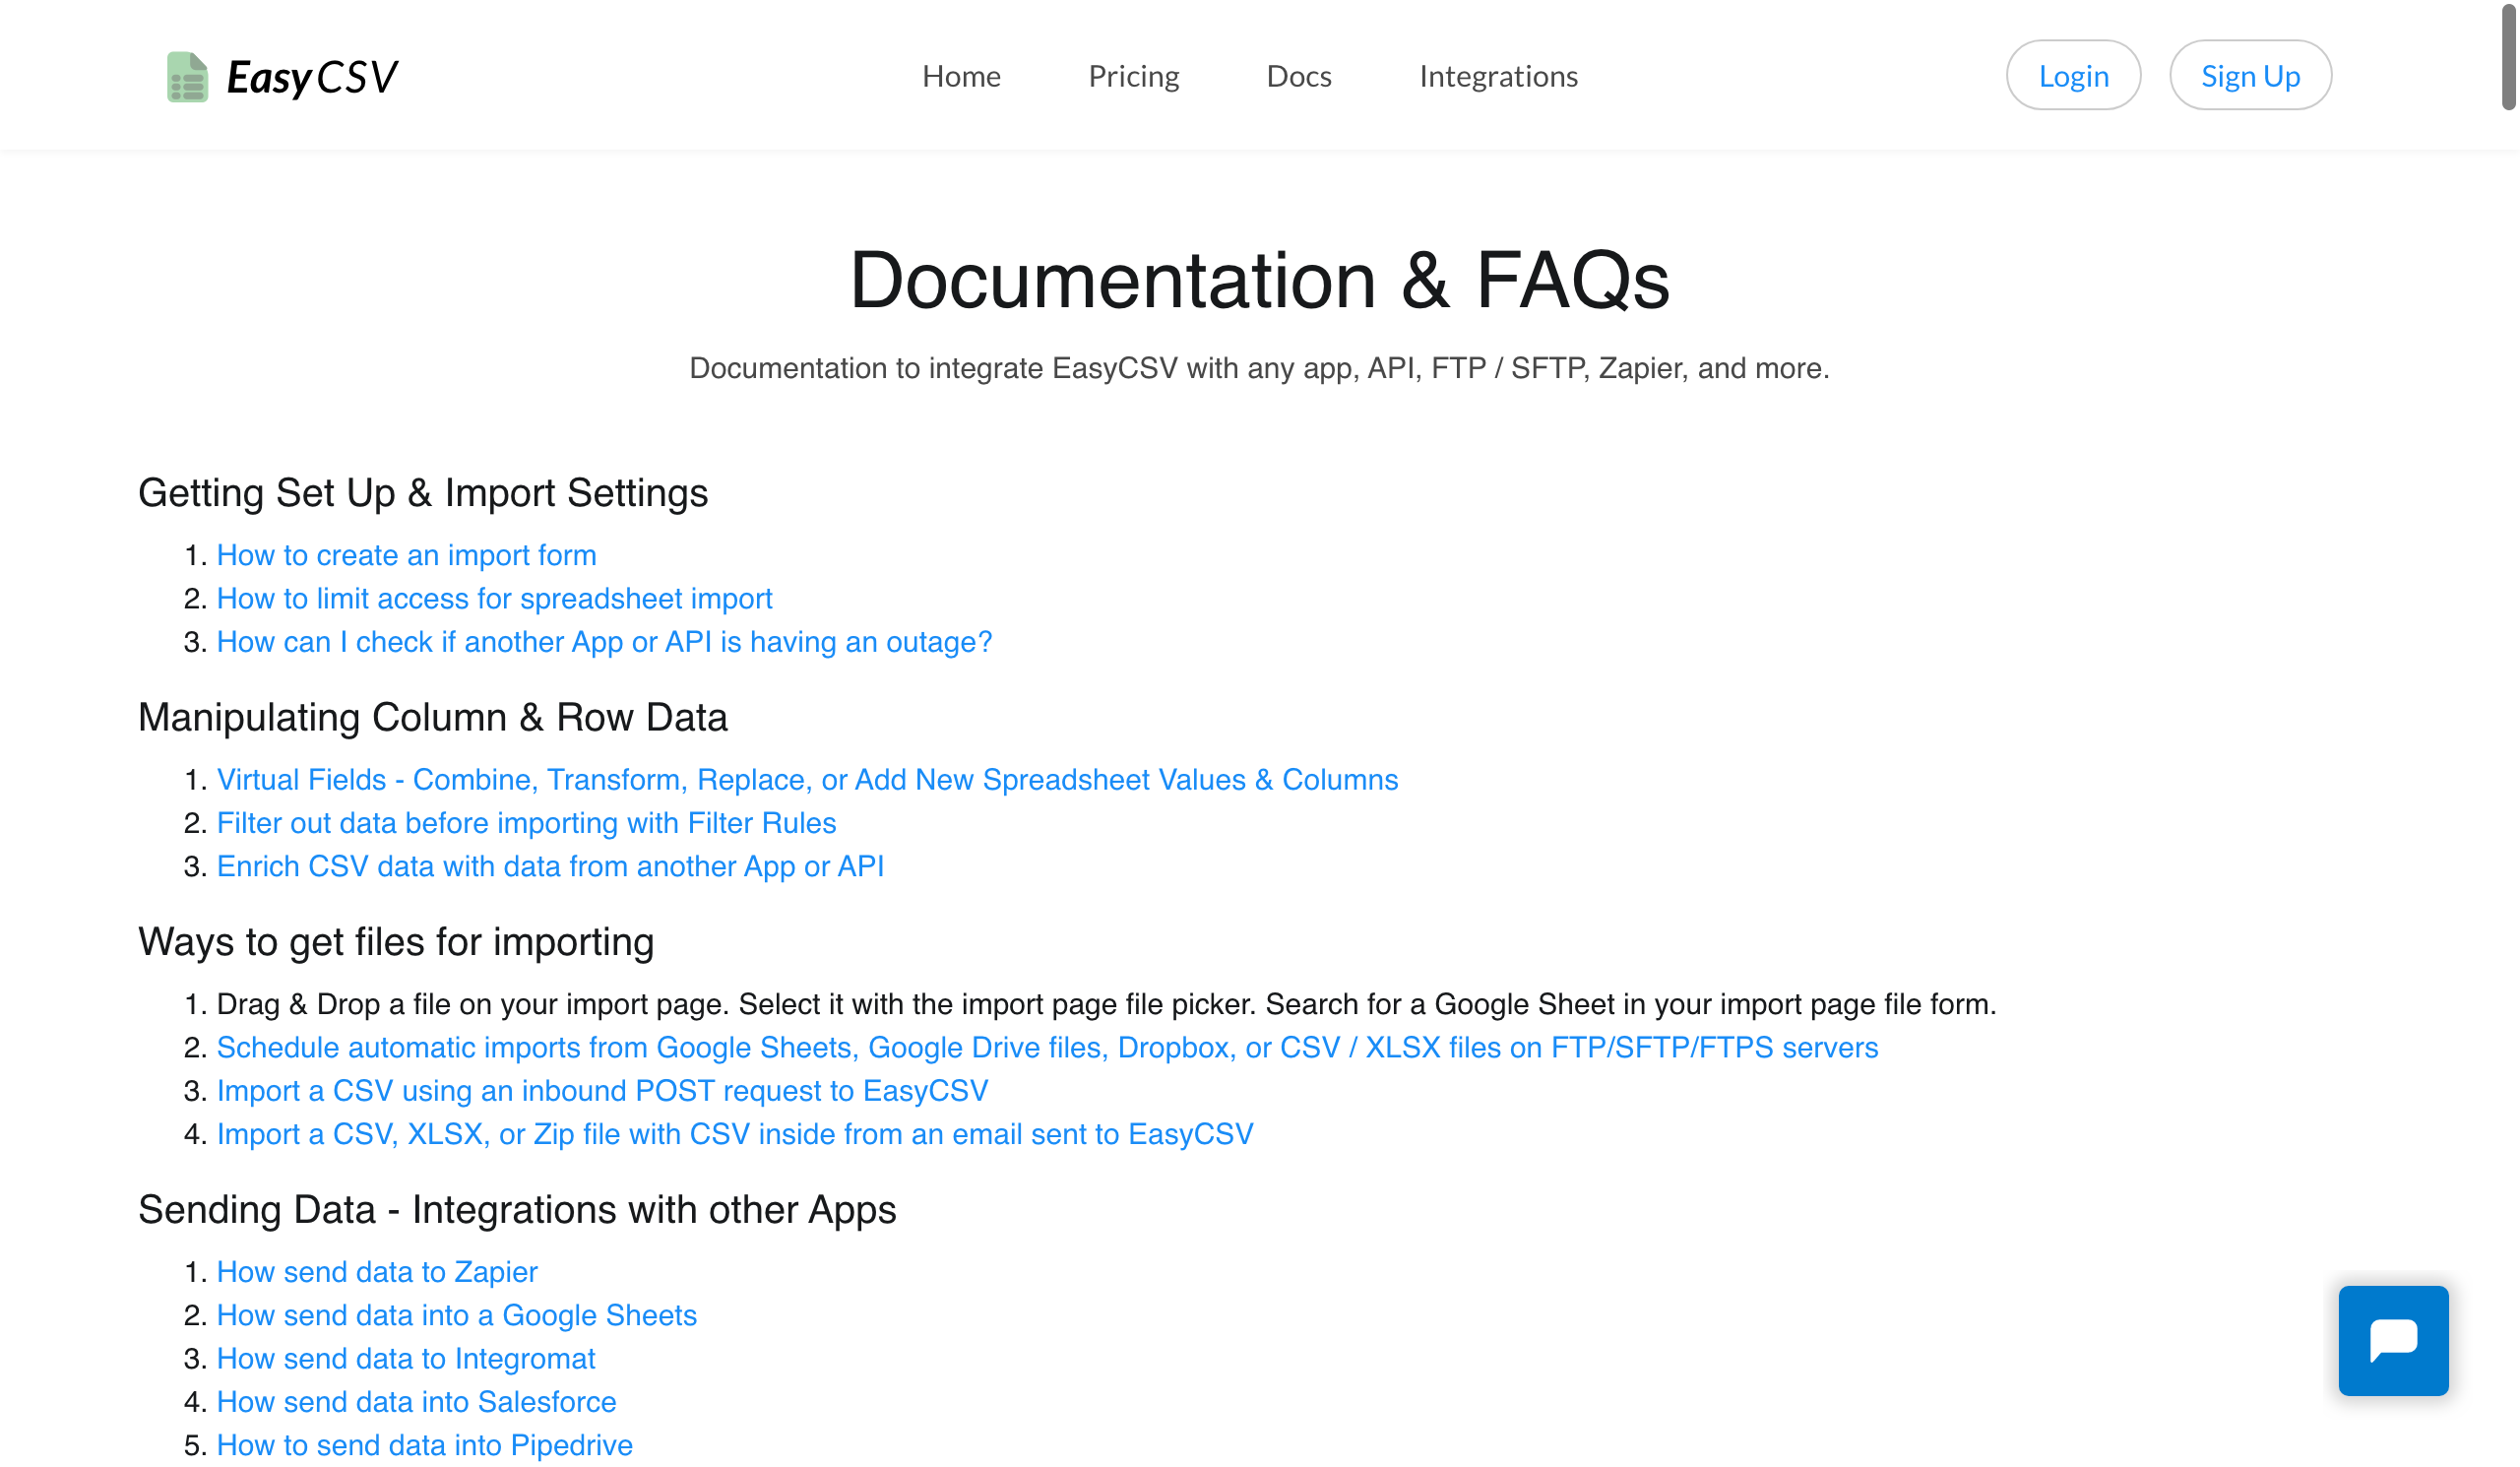
Task: Open the Virtual Fields documentation link
Action: (x=807, y=779)
